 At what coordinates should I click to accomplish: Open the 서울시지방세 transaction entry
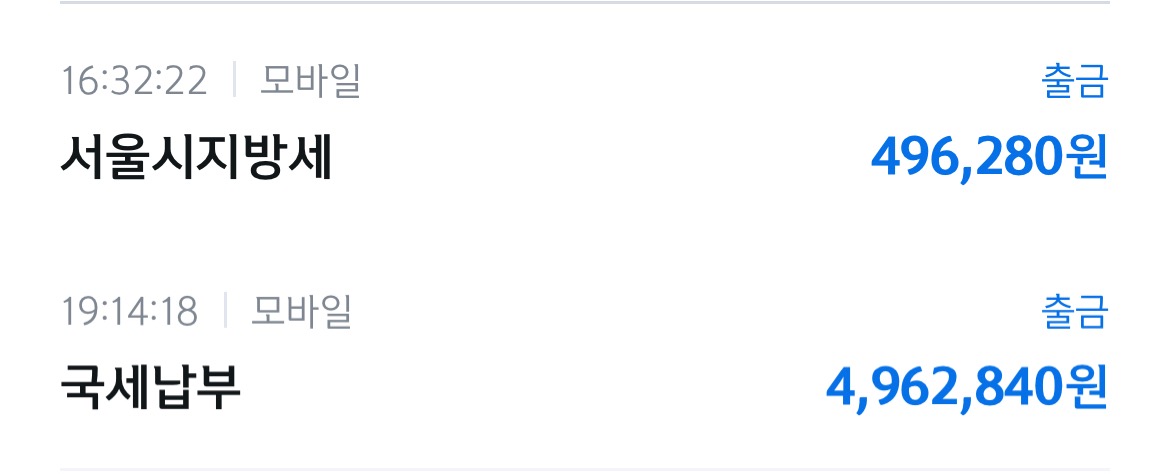tap(195, 158)
